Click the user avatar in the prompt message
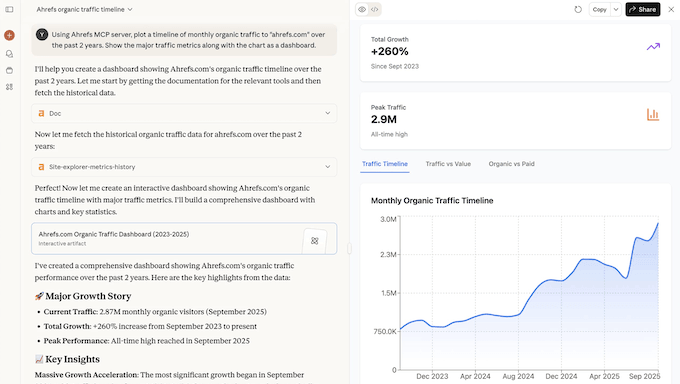680x384 pixels. point(42,34)
